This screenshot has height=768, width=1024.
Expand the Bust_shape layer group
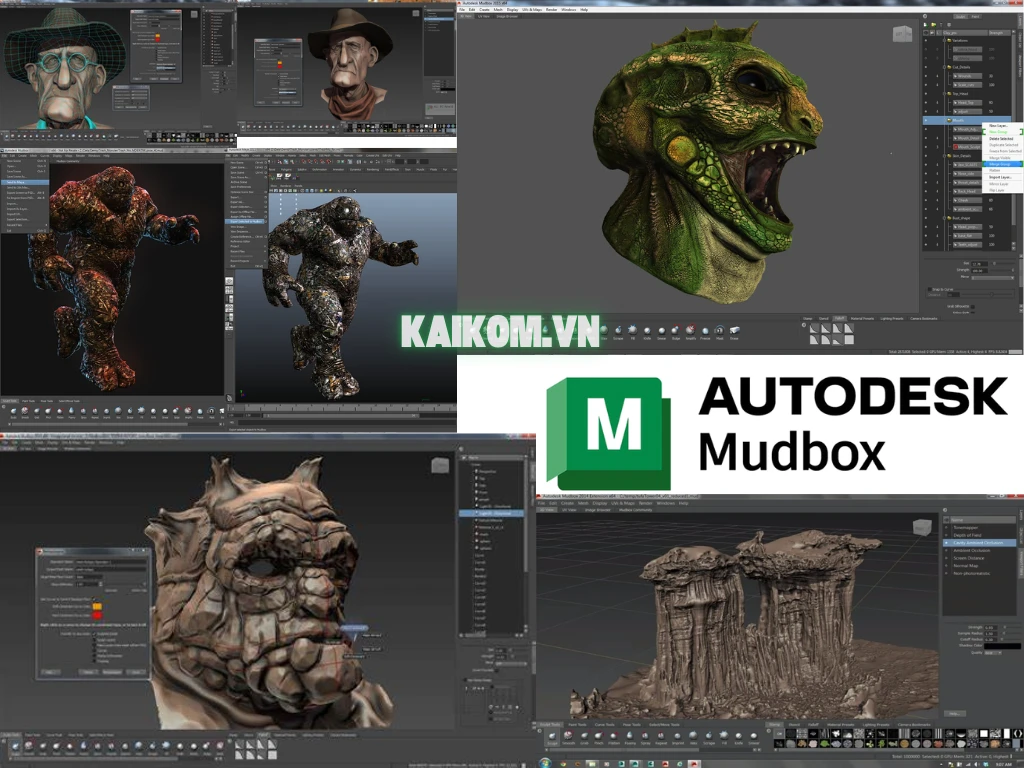[x=943, y=218]
